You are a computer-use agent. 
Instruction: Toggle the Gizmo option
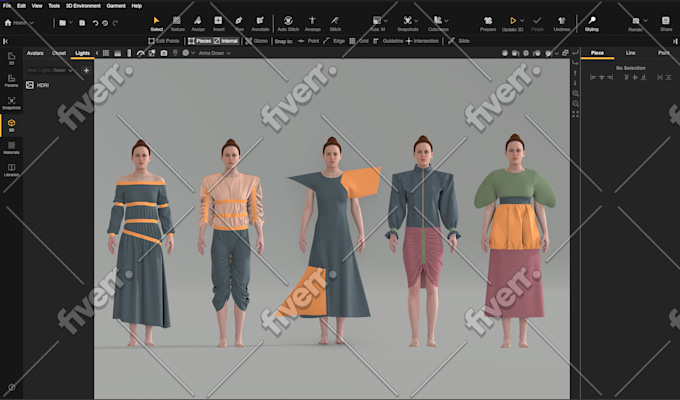point(256,41)
